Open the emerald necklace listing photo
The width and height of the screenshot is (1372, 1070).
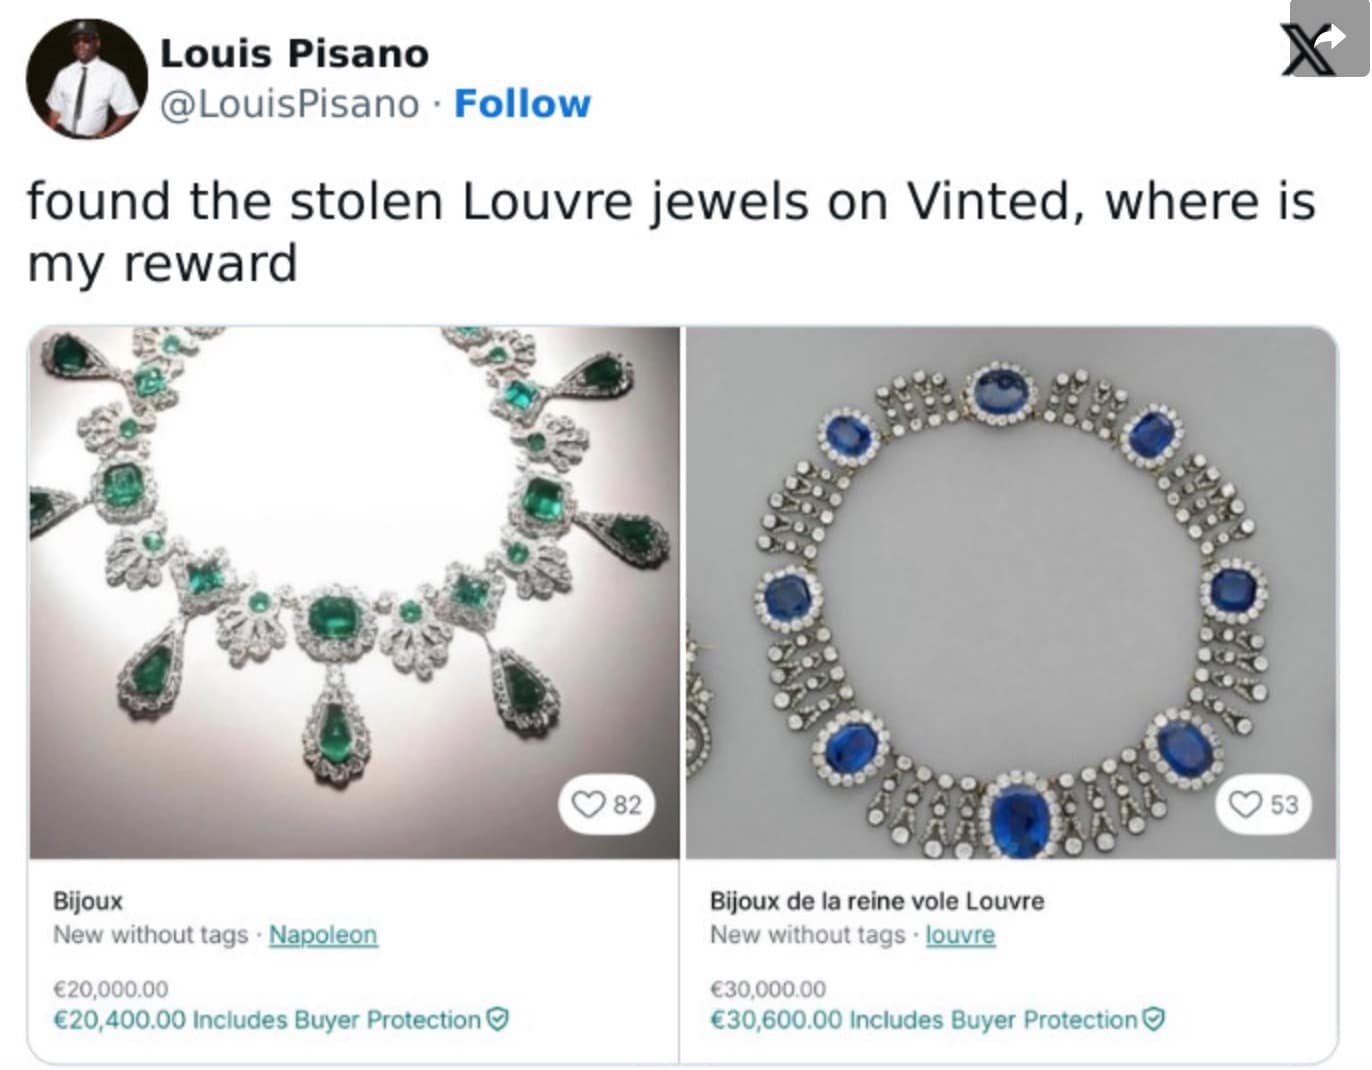(x=354, y=592)
